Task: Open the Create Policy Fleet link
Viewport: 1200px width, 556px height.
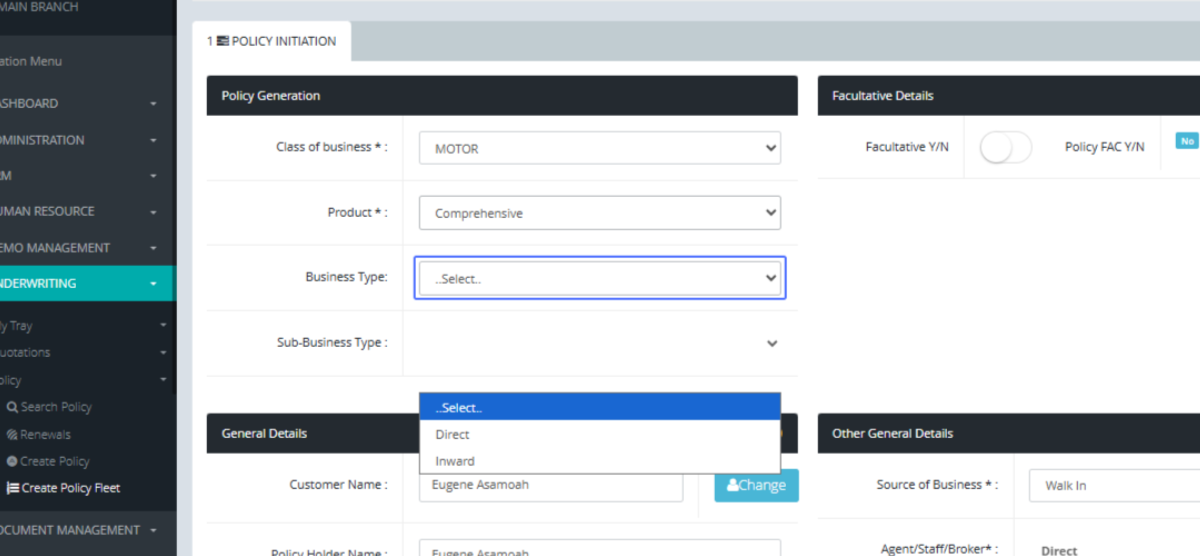Action: 71,489
